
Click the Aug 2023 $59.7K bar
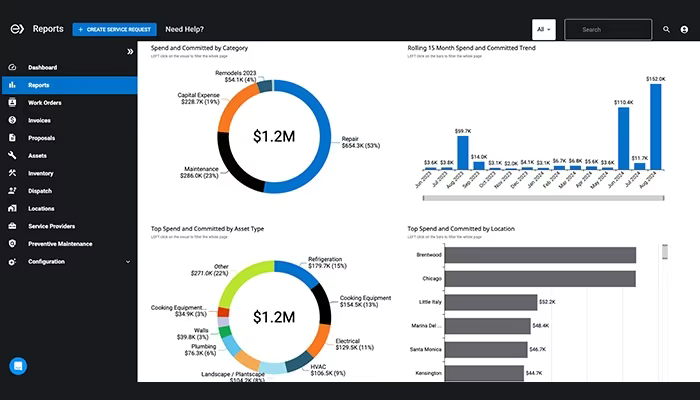[x=463, y=153]
